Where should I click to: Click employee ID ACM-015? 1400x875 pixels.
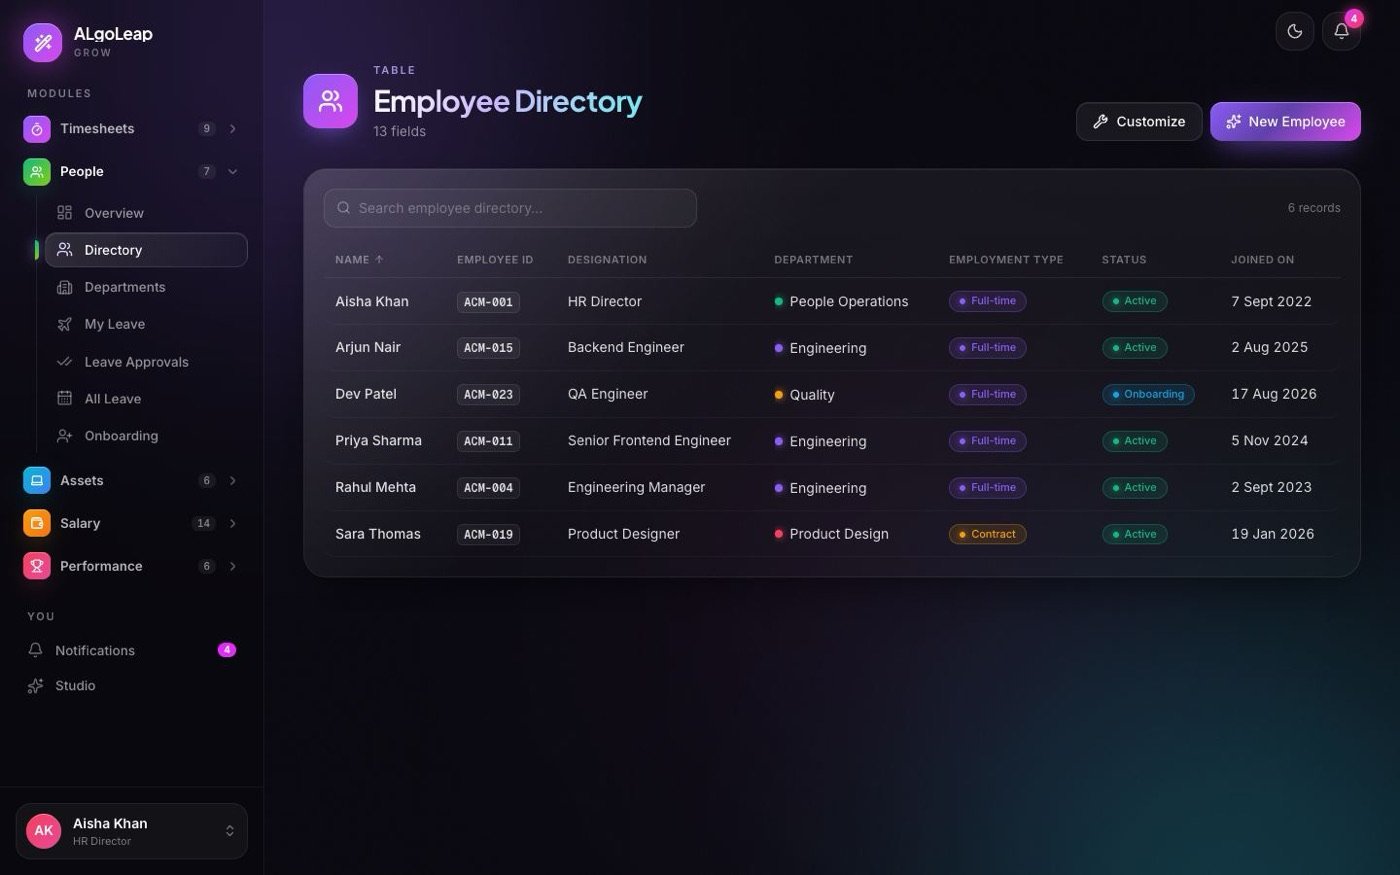pyautogui.click(x=488, y=348)
